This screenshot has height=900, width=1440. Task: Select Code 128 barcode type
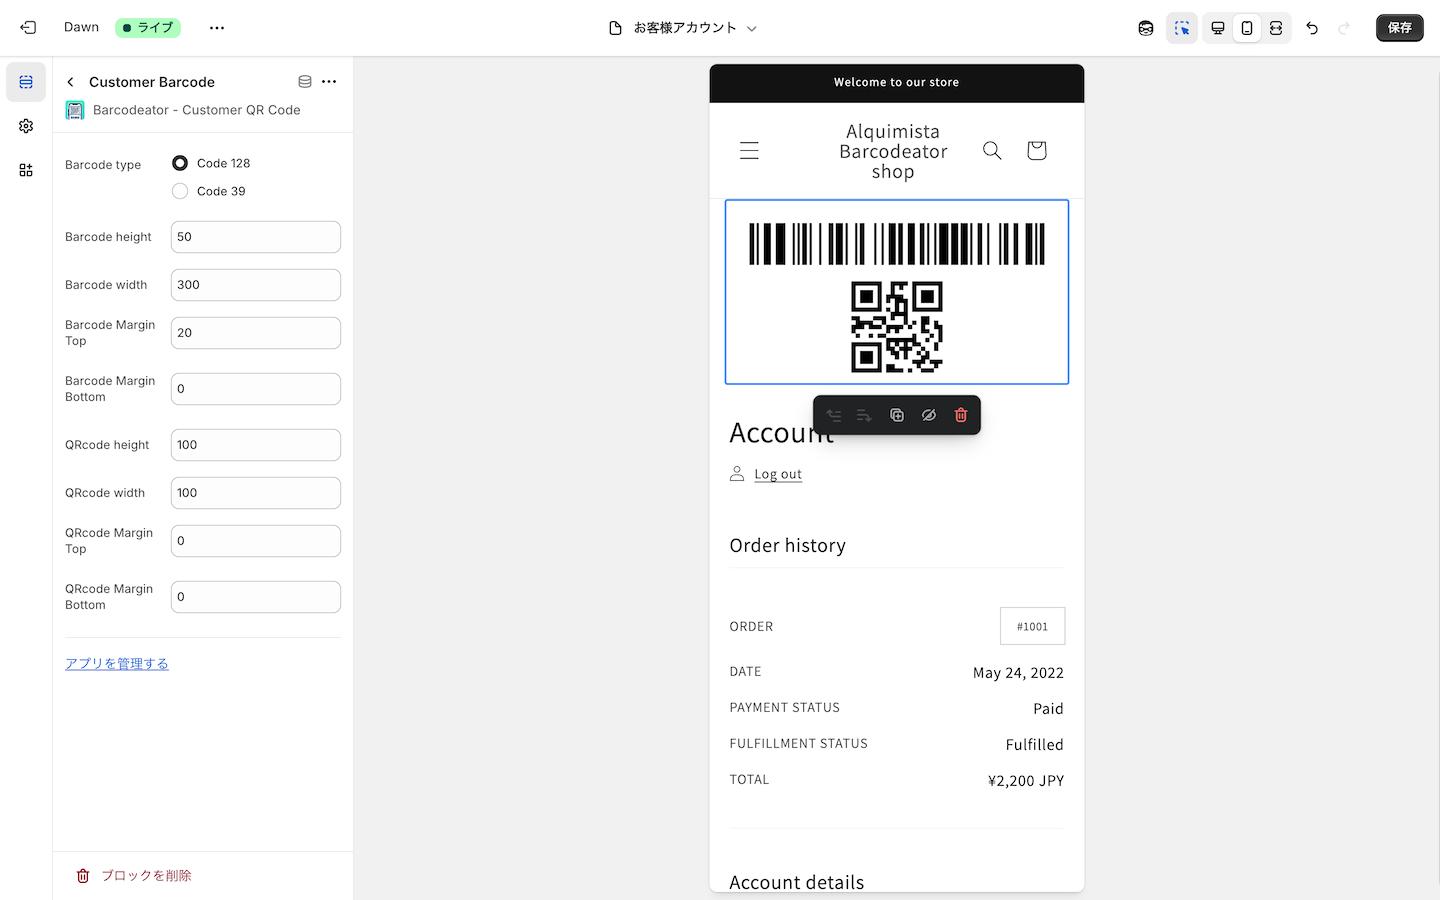pos(180,163)
